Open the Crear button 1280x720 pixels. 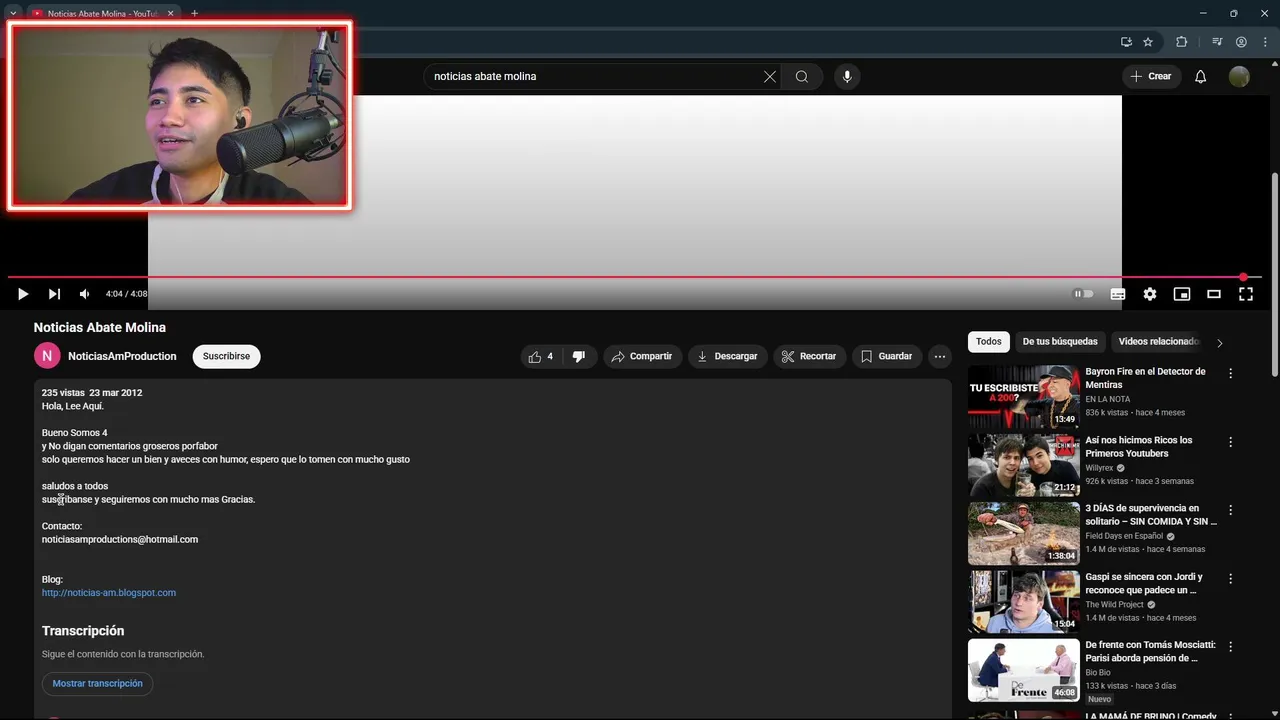click(x=1151, y=77)
